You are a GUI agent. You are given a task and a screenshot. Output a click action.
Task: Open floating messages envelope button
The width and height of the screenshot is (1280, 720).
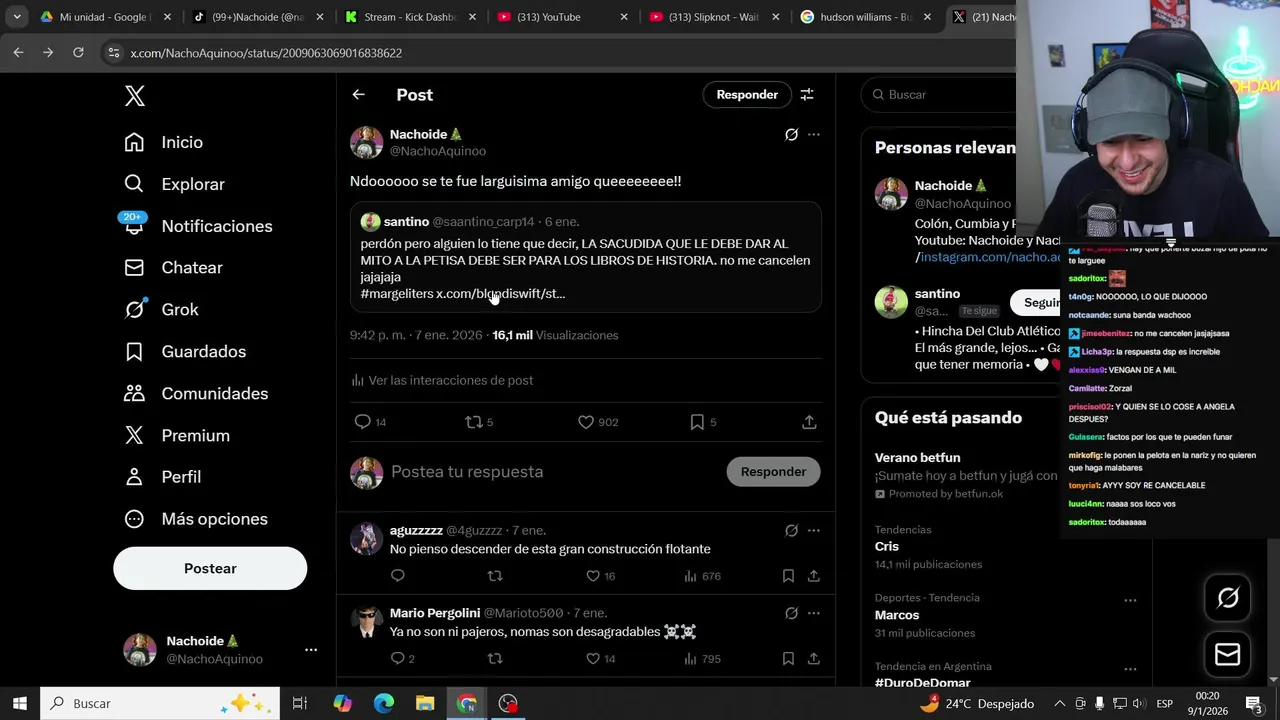pyautogui.click(x=1228, y=655)
